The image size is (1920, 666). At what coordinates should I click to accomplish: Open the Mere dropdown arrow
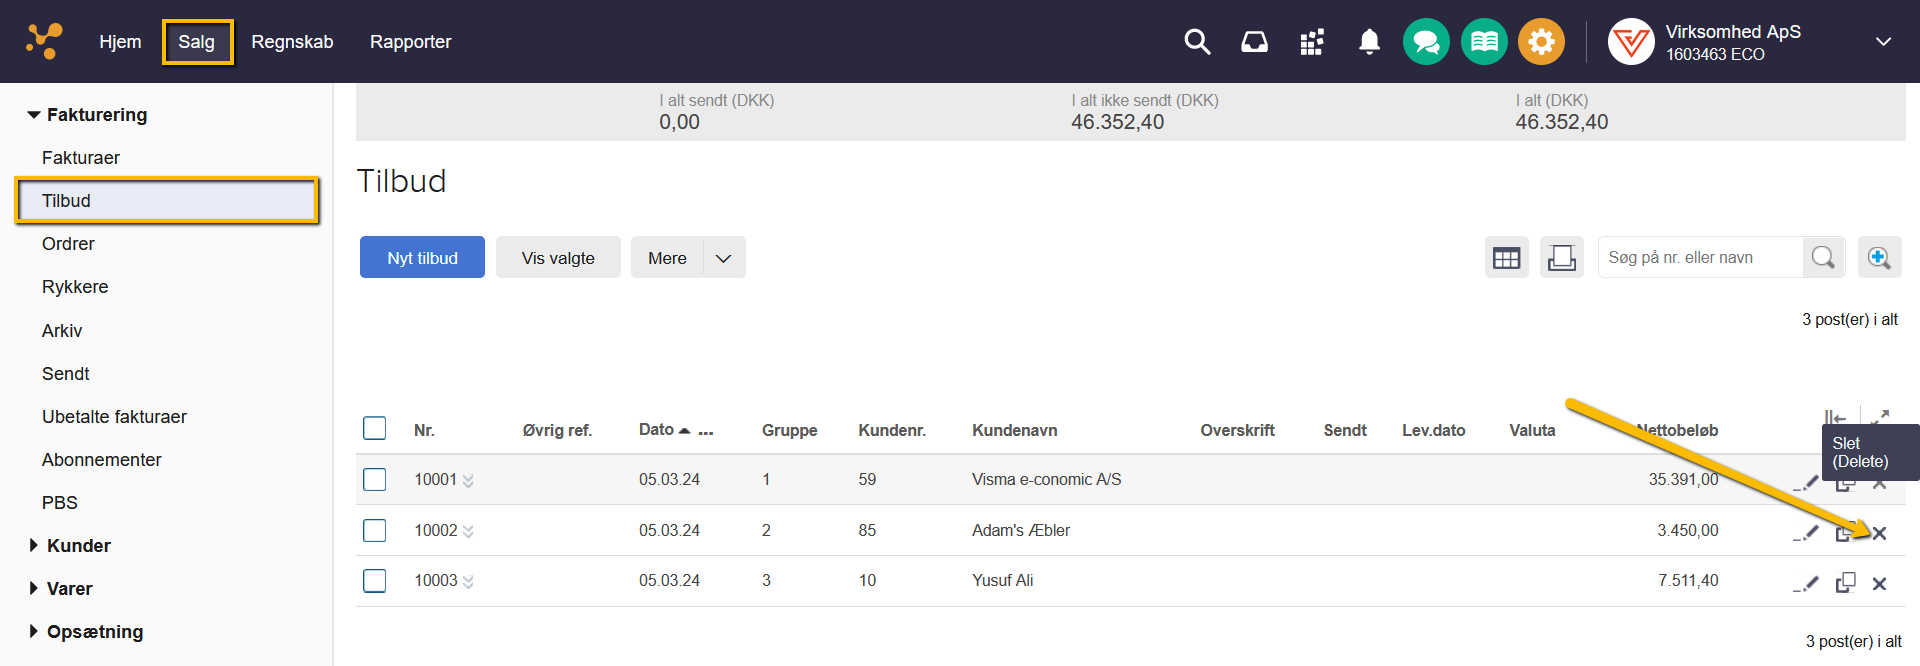pyautogui.click(x=724, y=258)
